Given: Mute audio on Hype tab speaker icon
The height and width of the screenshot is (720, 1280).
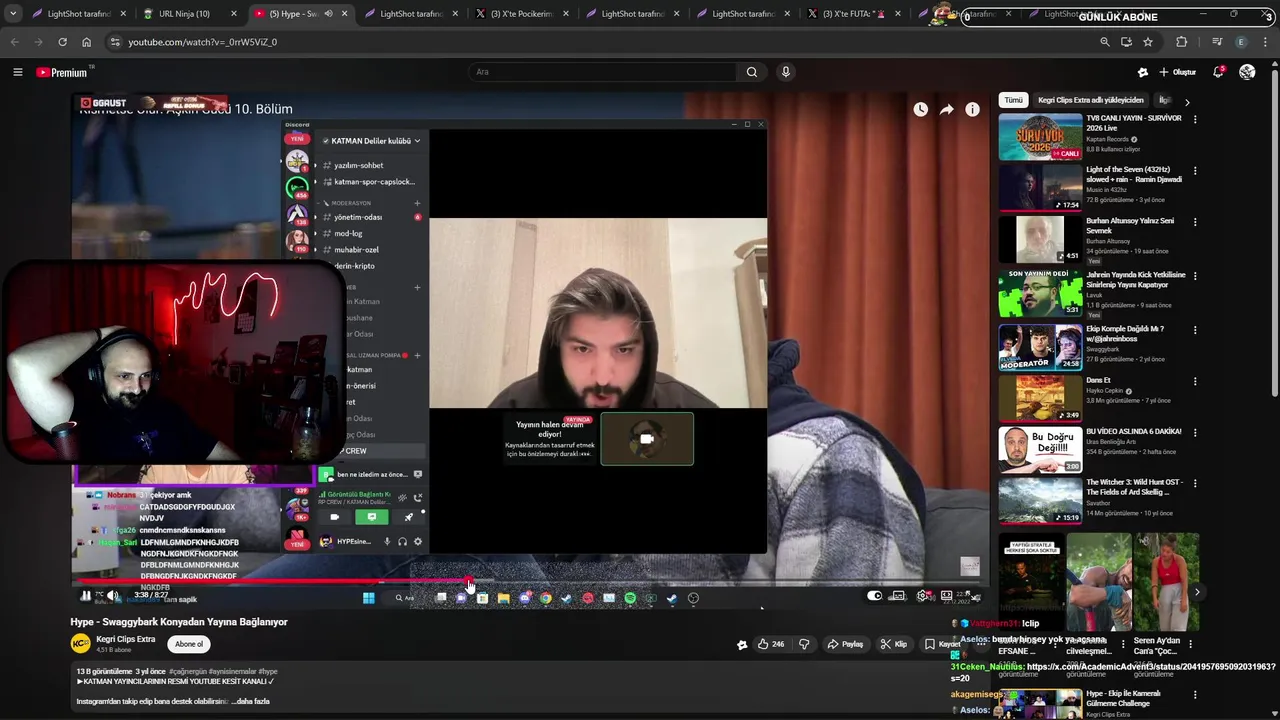Looking at the screenshot, I should coord(328,14).
